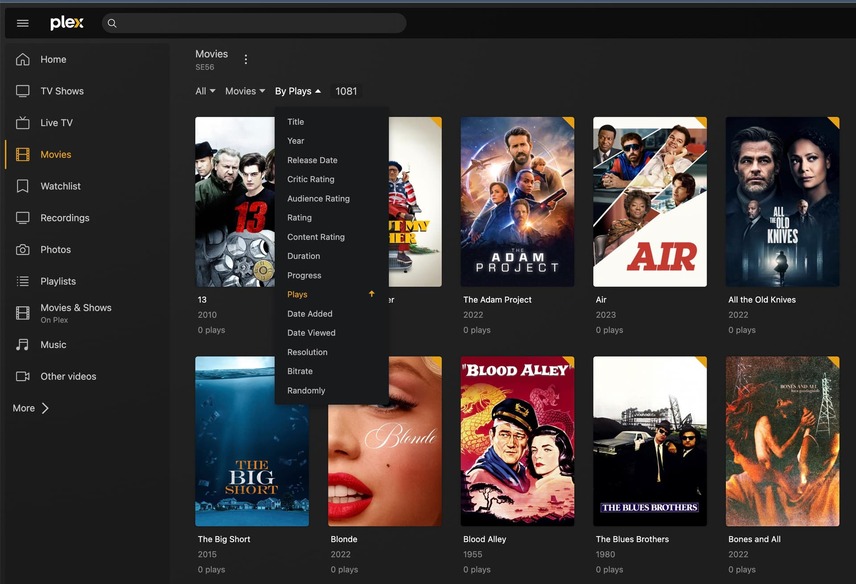Click the TV Shows monitor icon
This screenshot has width=856, height=584.
tap(22, 91)
